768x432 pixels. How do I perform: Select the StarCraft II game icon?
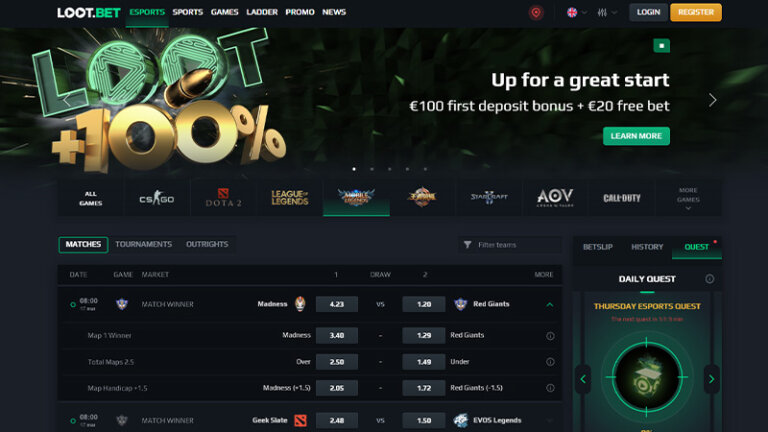point(489,198)
